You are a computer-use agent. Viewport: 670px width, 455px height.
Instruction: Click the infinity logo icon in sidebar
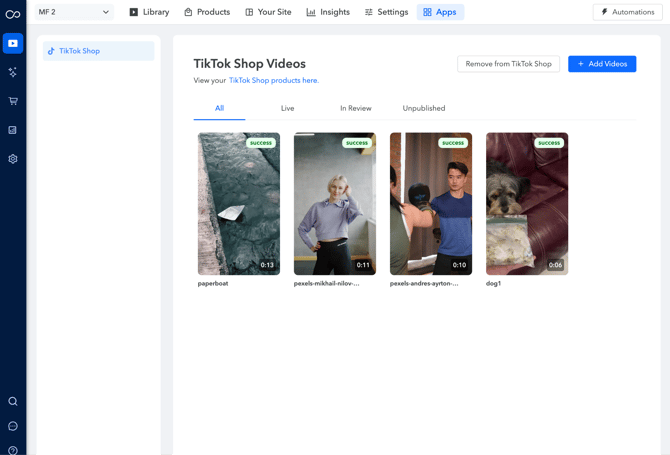(x=13, y=14)
